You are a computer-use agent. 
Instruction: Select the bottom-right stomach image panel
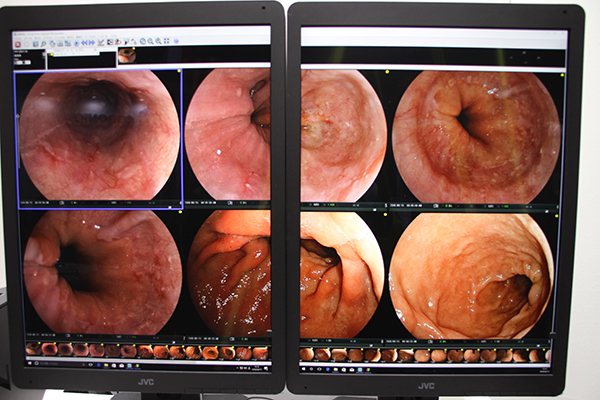pos(470,276)
